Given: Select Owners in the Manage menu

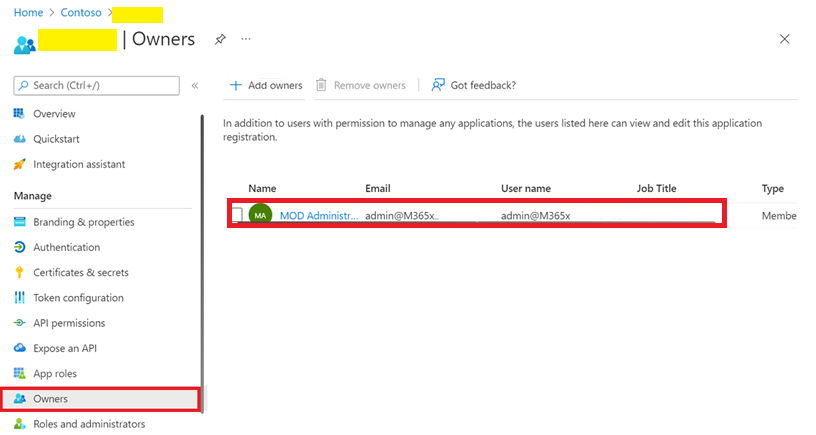Looking at the screenshot, I should (x=99, y=399).
